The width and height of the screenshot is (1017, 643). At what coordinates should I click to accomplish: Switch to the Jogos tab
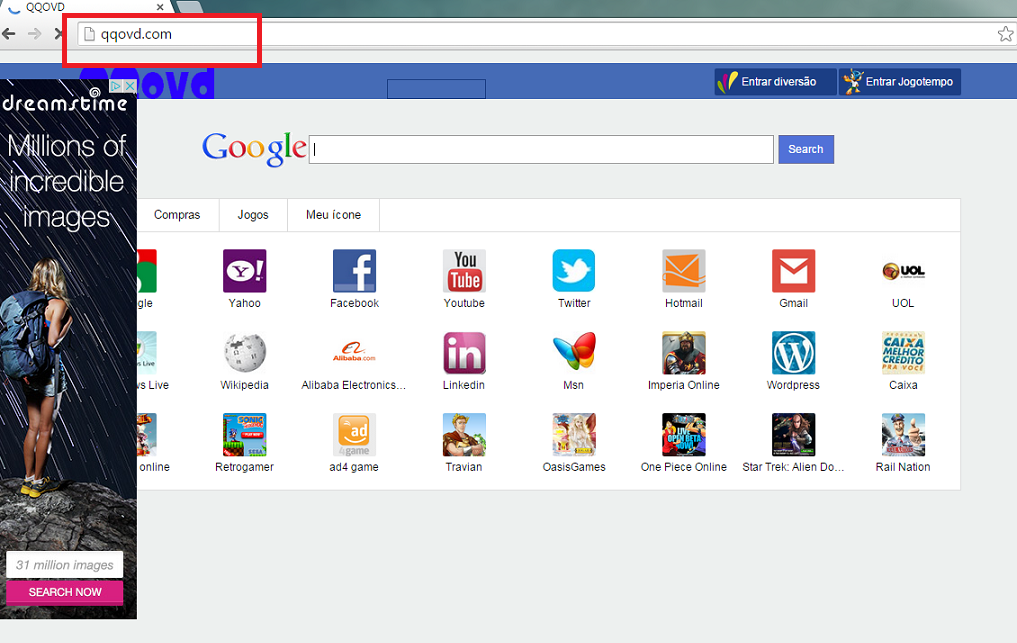[253, 215]
